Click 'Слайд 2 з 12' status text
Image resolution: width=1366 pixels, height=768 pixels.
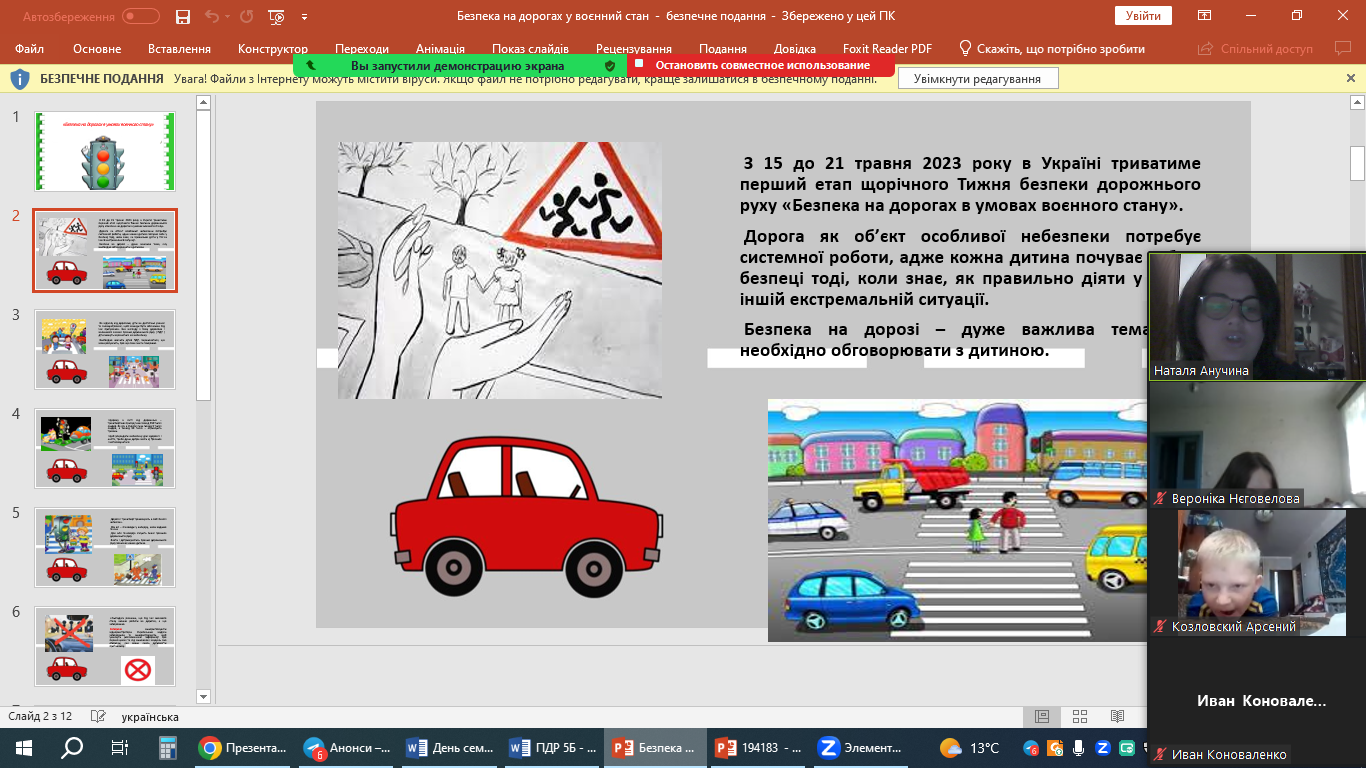[x=40, y=717]
